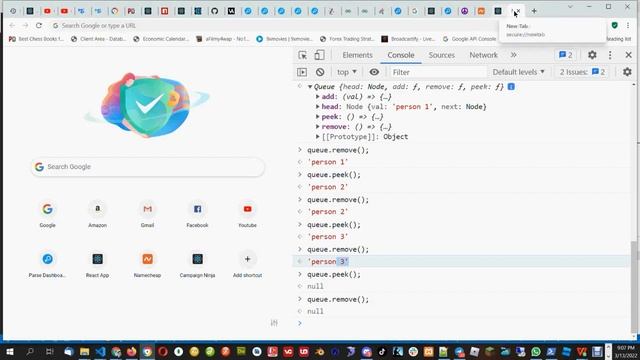
Task: Click the blue messages badge showing 2
Action: click(565, 55)
